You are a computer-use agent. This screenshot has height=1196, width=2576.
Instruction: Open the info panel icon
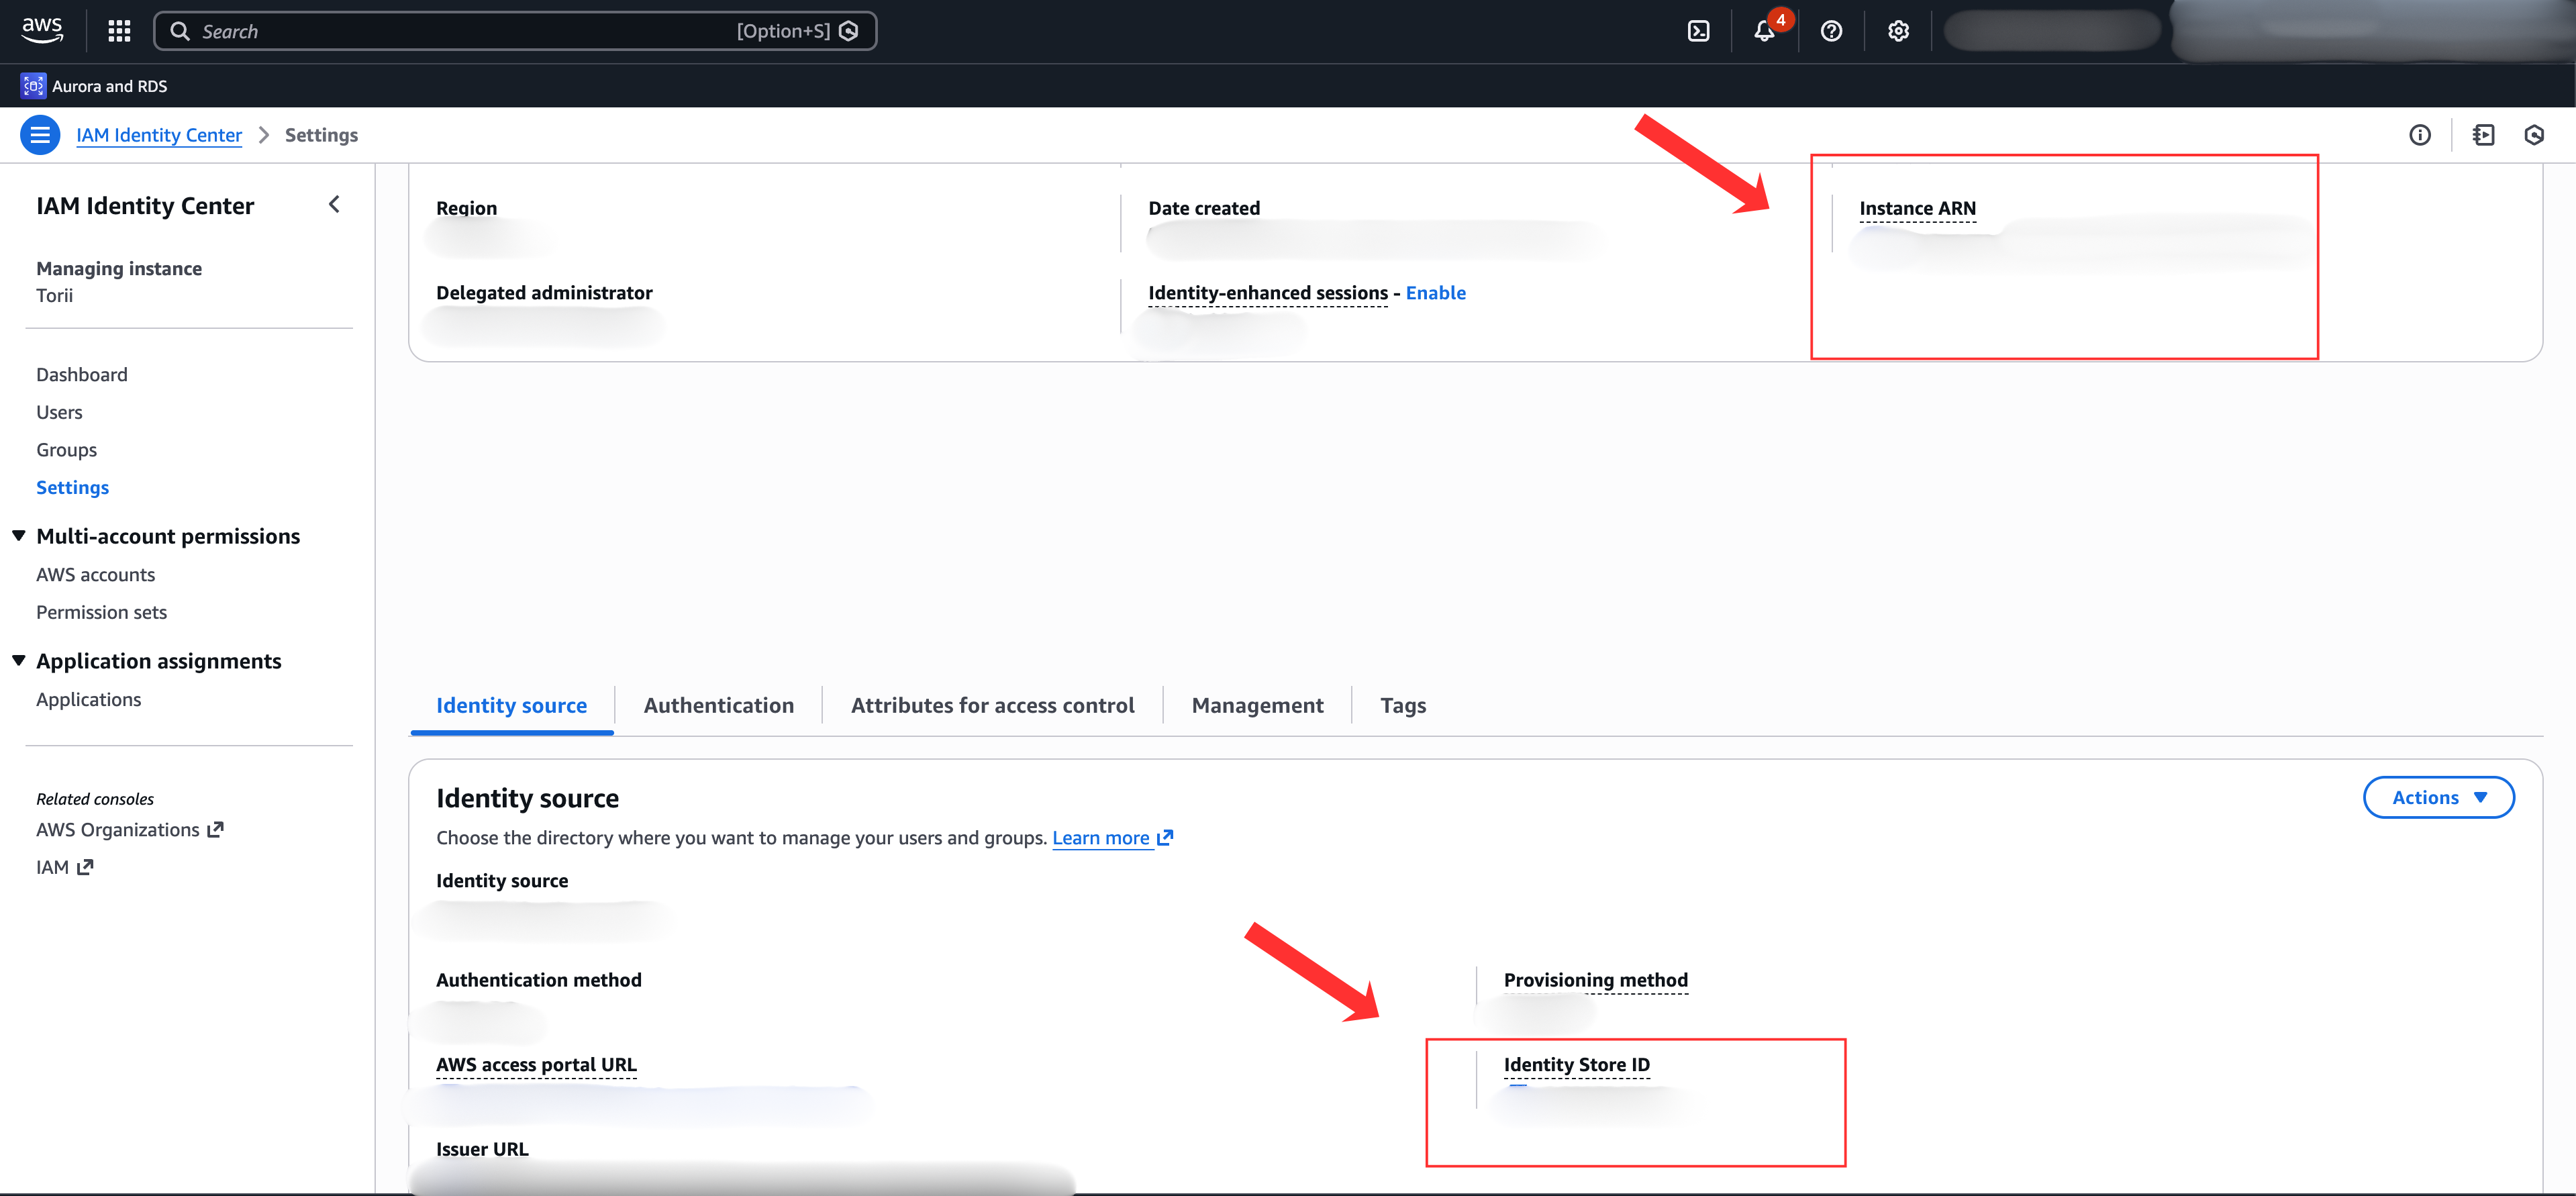pyautogui.click(x=2419, y=135)
